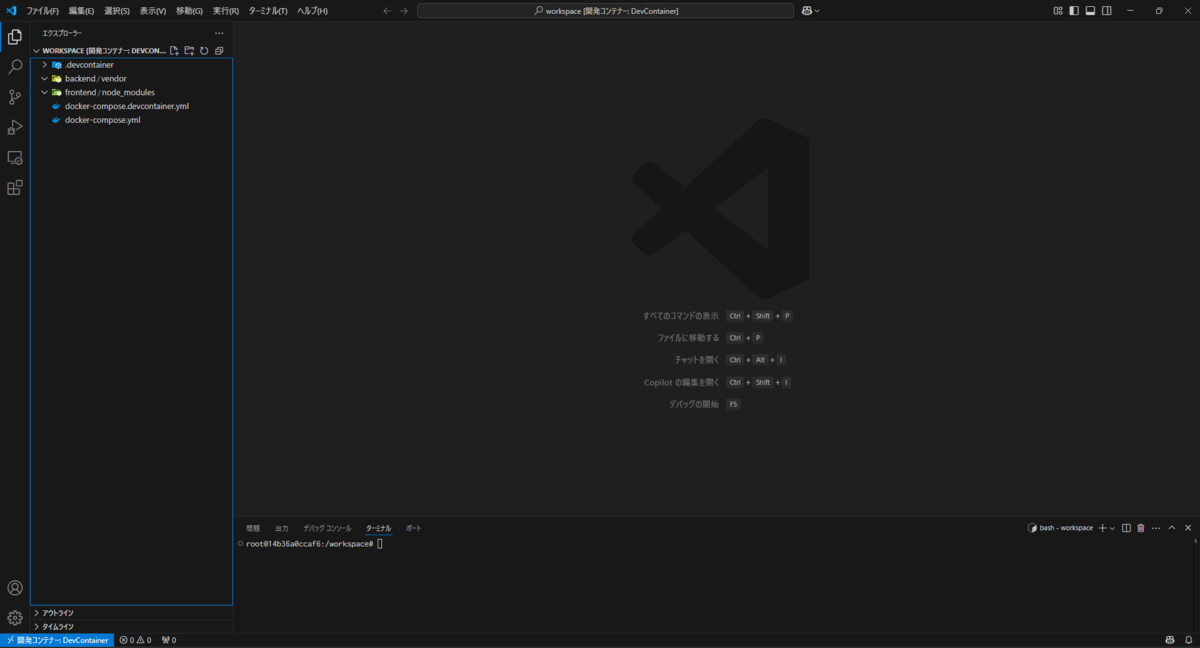Viewport: 1200px width, 648px height.
Task: Click forwarded ports indicator in status bar
Action: [168, 640]
